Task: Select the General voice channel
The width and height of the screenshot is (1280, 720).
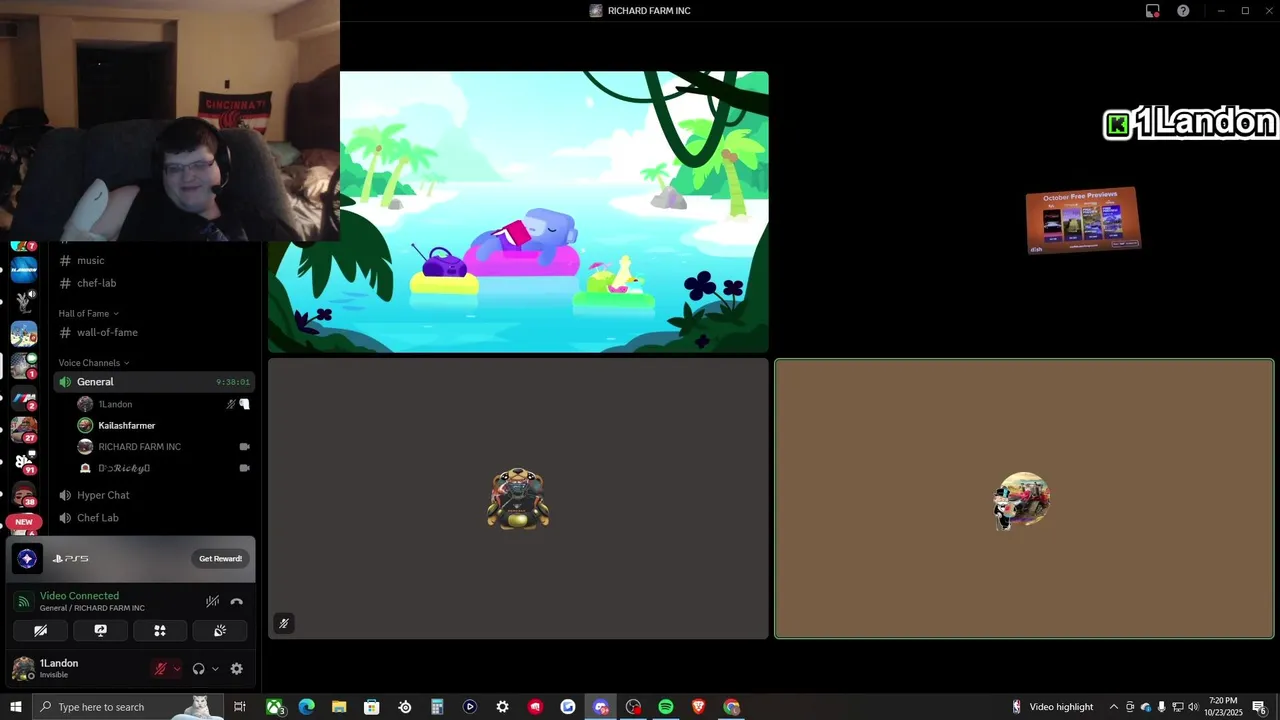Action: coord(155,382)
